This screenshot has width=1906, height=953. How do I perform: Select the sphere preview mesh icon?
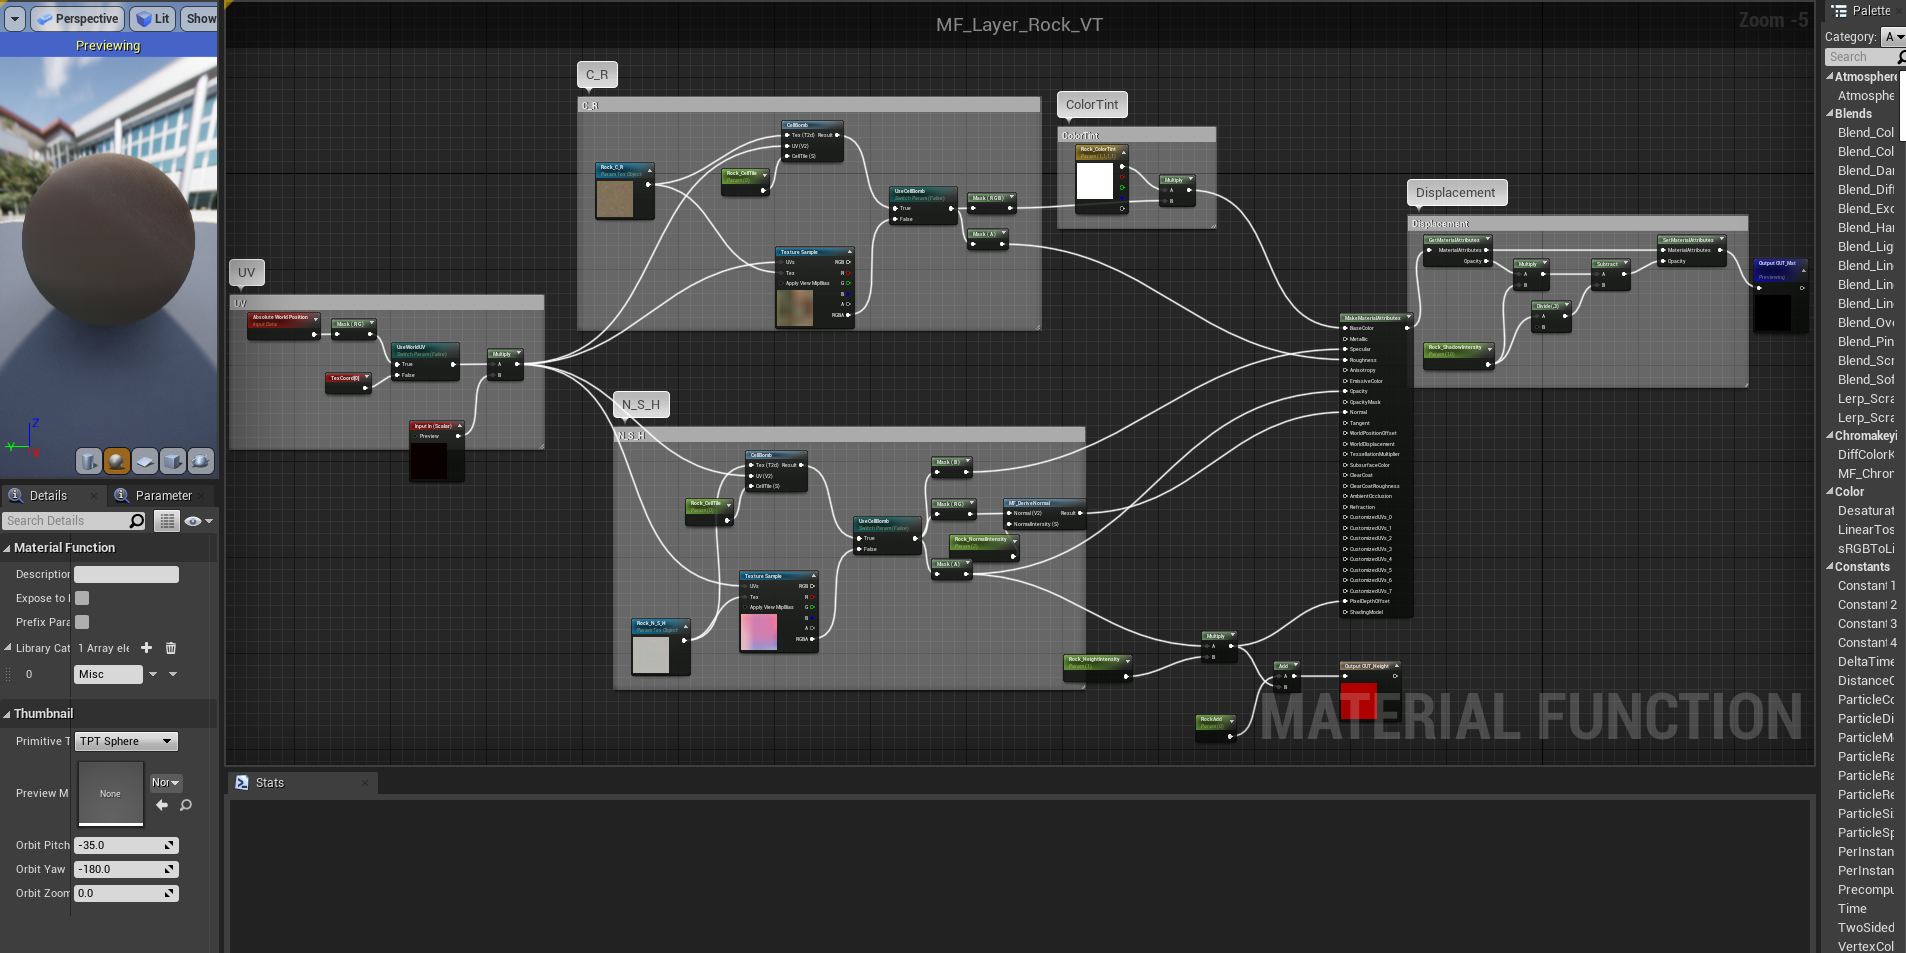[117, 461]
